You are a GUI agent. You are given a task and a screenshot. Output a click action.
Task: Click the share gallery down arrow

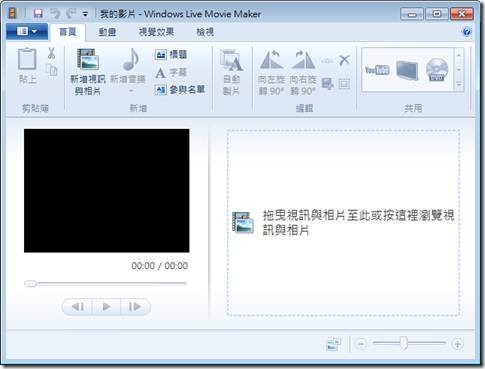tap(459, 70)
